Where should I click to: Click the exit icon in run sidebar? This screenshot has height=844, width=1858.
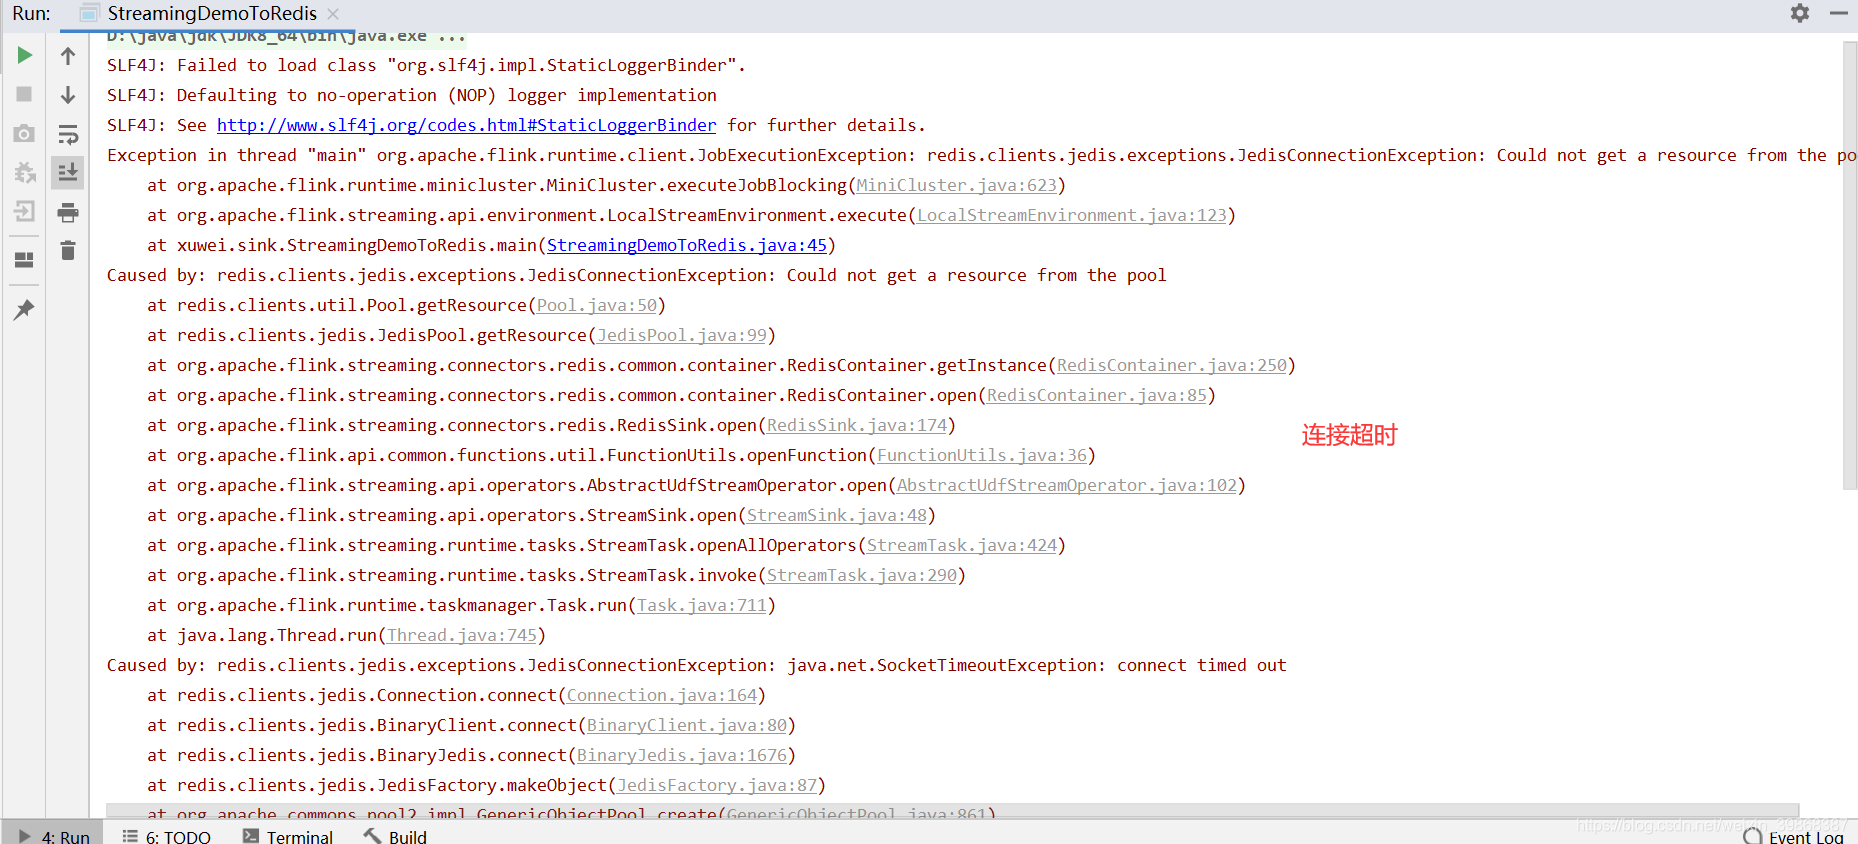[x=24, y=211]
